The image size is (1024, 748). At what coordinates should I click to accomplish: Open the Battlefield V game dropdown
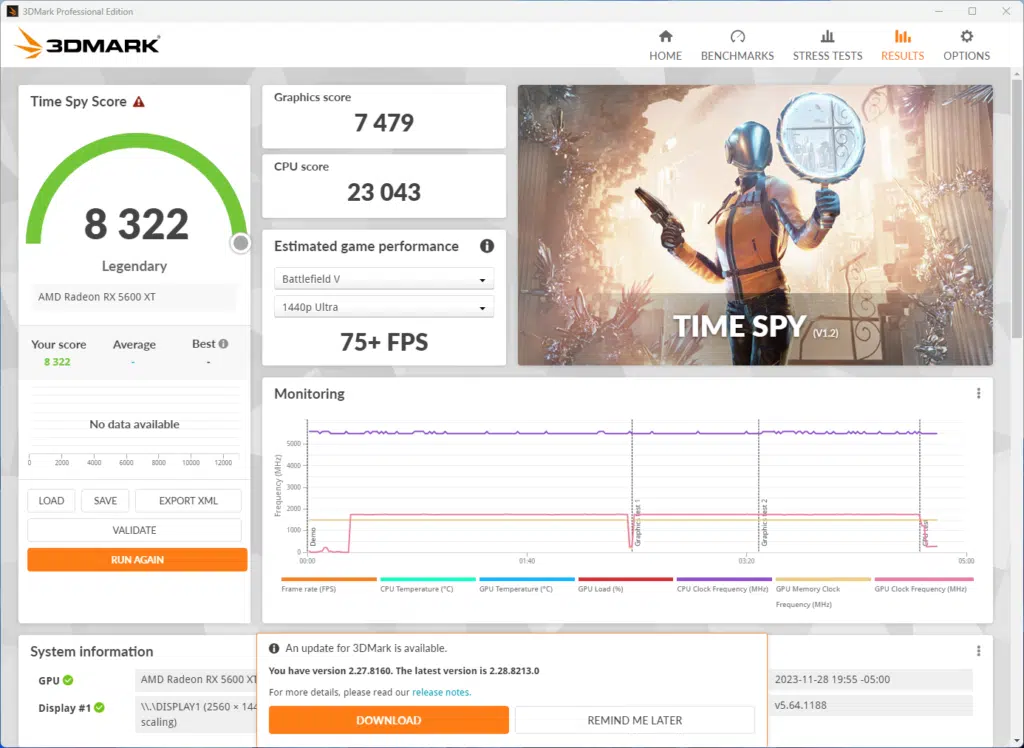coord(384,278)
